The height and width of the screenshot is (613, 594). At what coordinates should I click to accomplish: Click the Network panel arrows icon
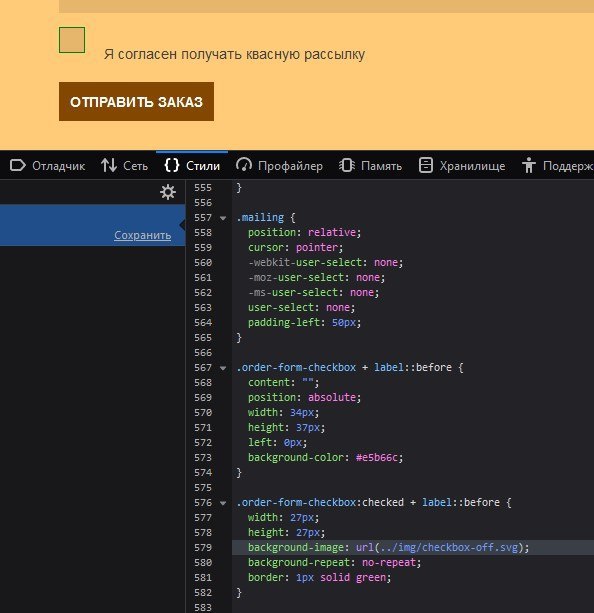point(109,166)
